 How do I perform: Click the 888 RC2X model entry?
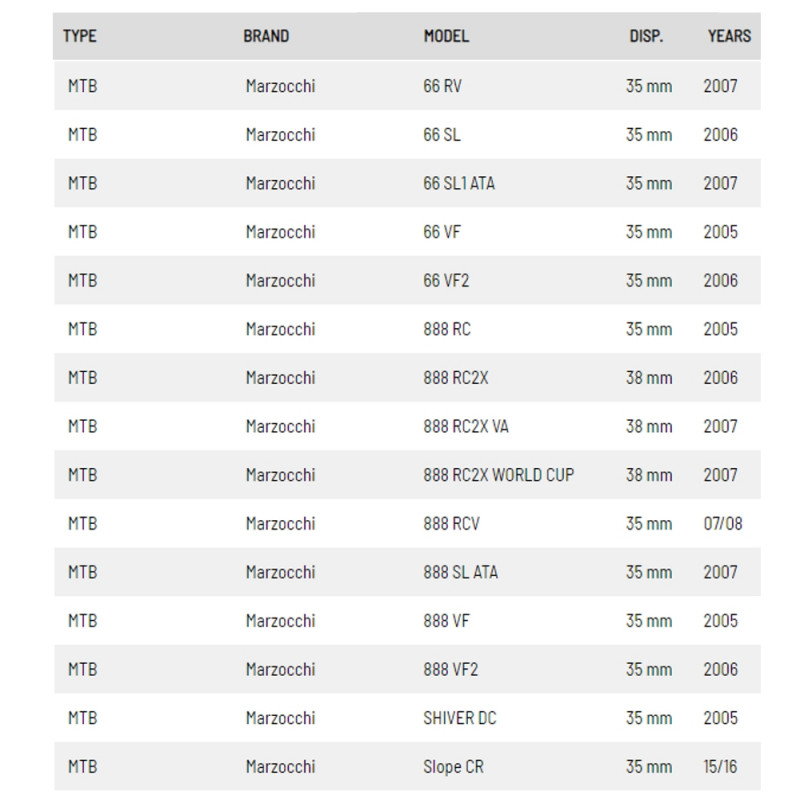[x=455, y=378]
